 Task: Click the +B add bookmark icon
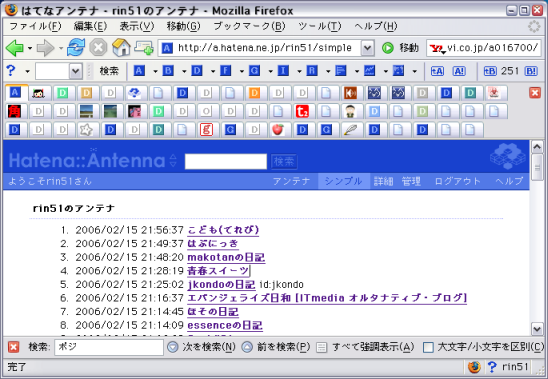[x=490, y=71]
